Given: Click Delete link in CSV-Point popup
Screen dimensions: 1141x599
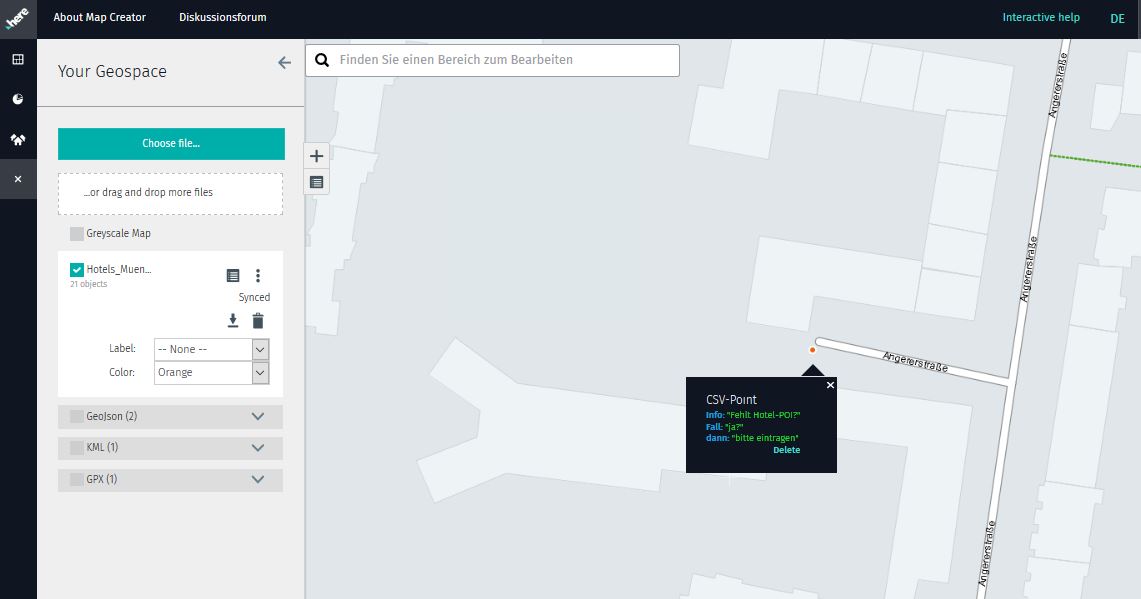Looking at the screenshot, I should 786,450.
